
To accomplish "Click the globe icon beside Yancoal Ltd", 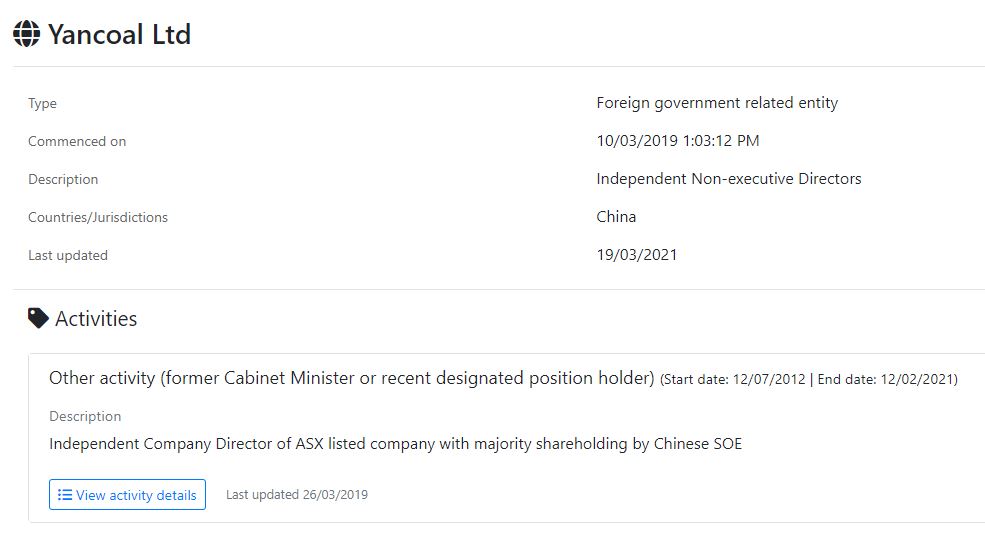I will tap(27, 34).
